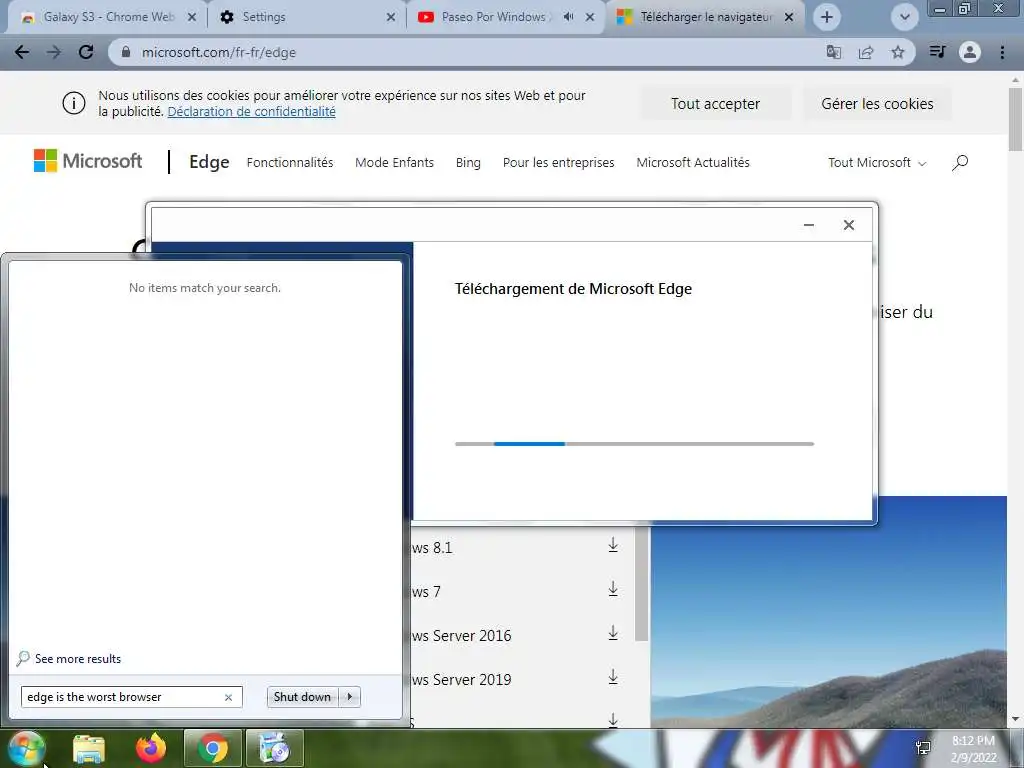Click the Edge heading link
The height and width of the screenshot is (768, 1024).
209,162
